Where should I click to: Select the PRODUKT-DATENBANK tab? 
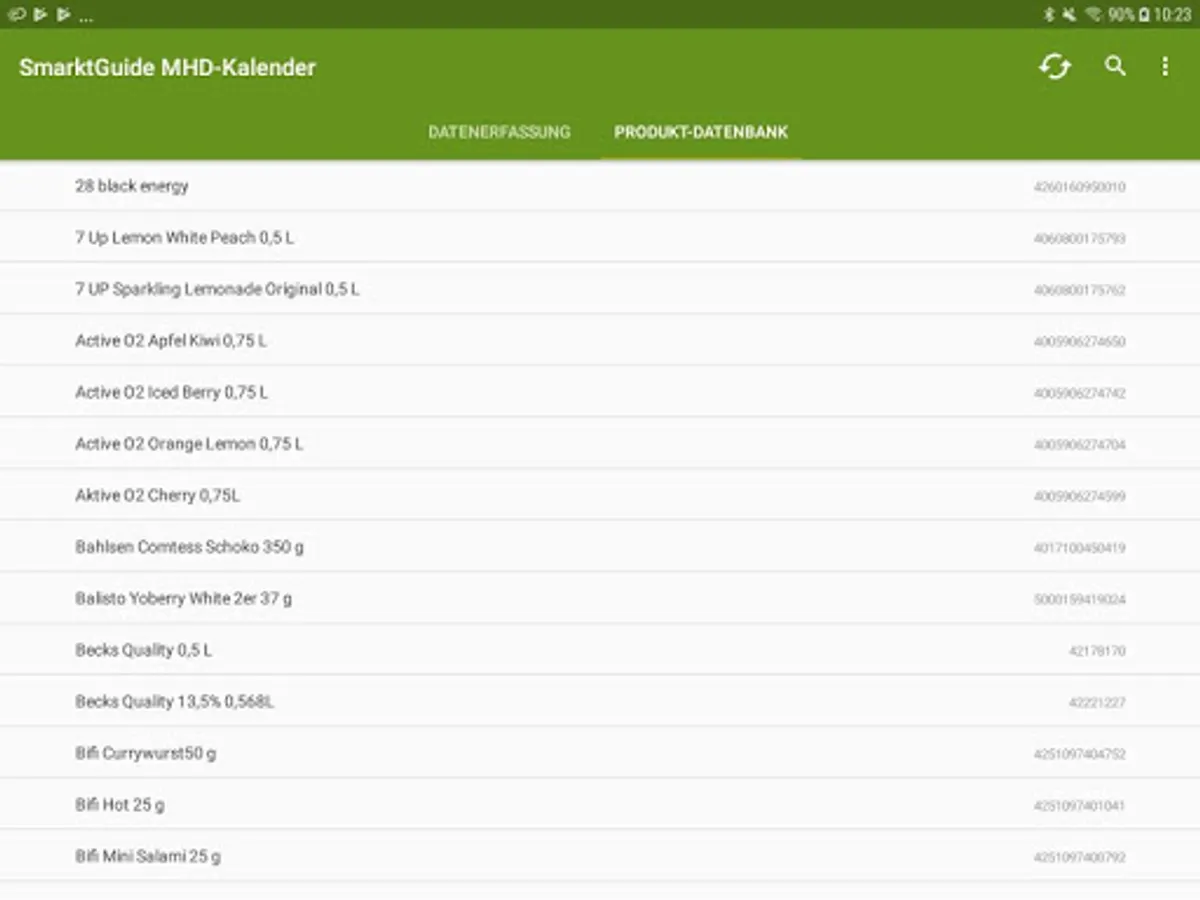(x=701, y=132)
